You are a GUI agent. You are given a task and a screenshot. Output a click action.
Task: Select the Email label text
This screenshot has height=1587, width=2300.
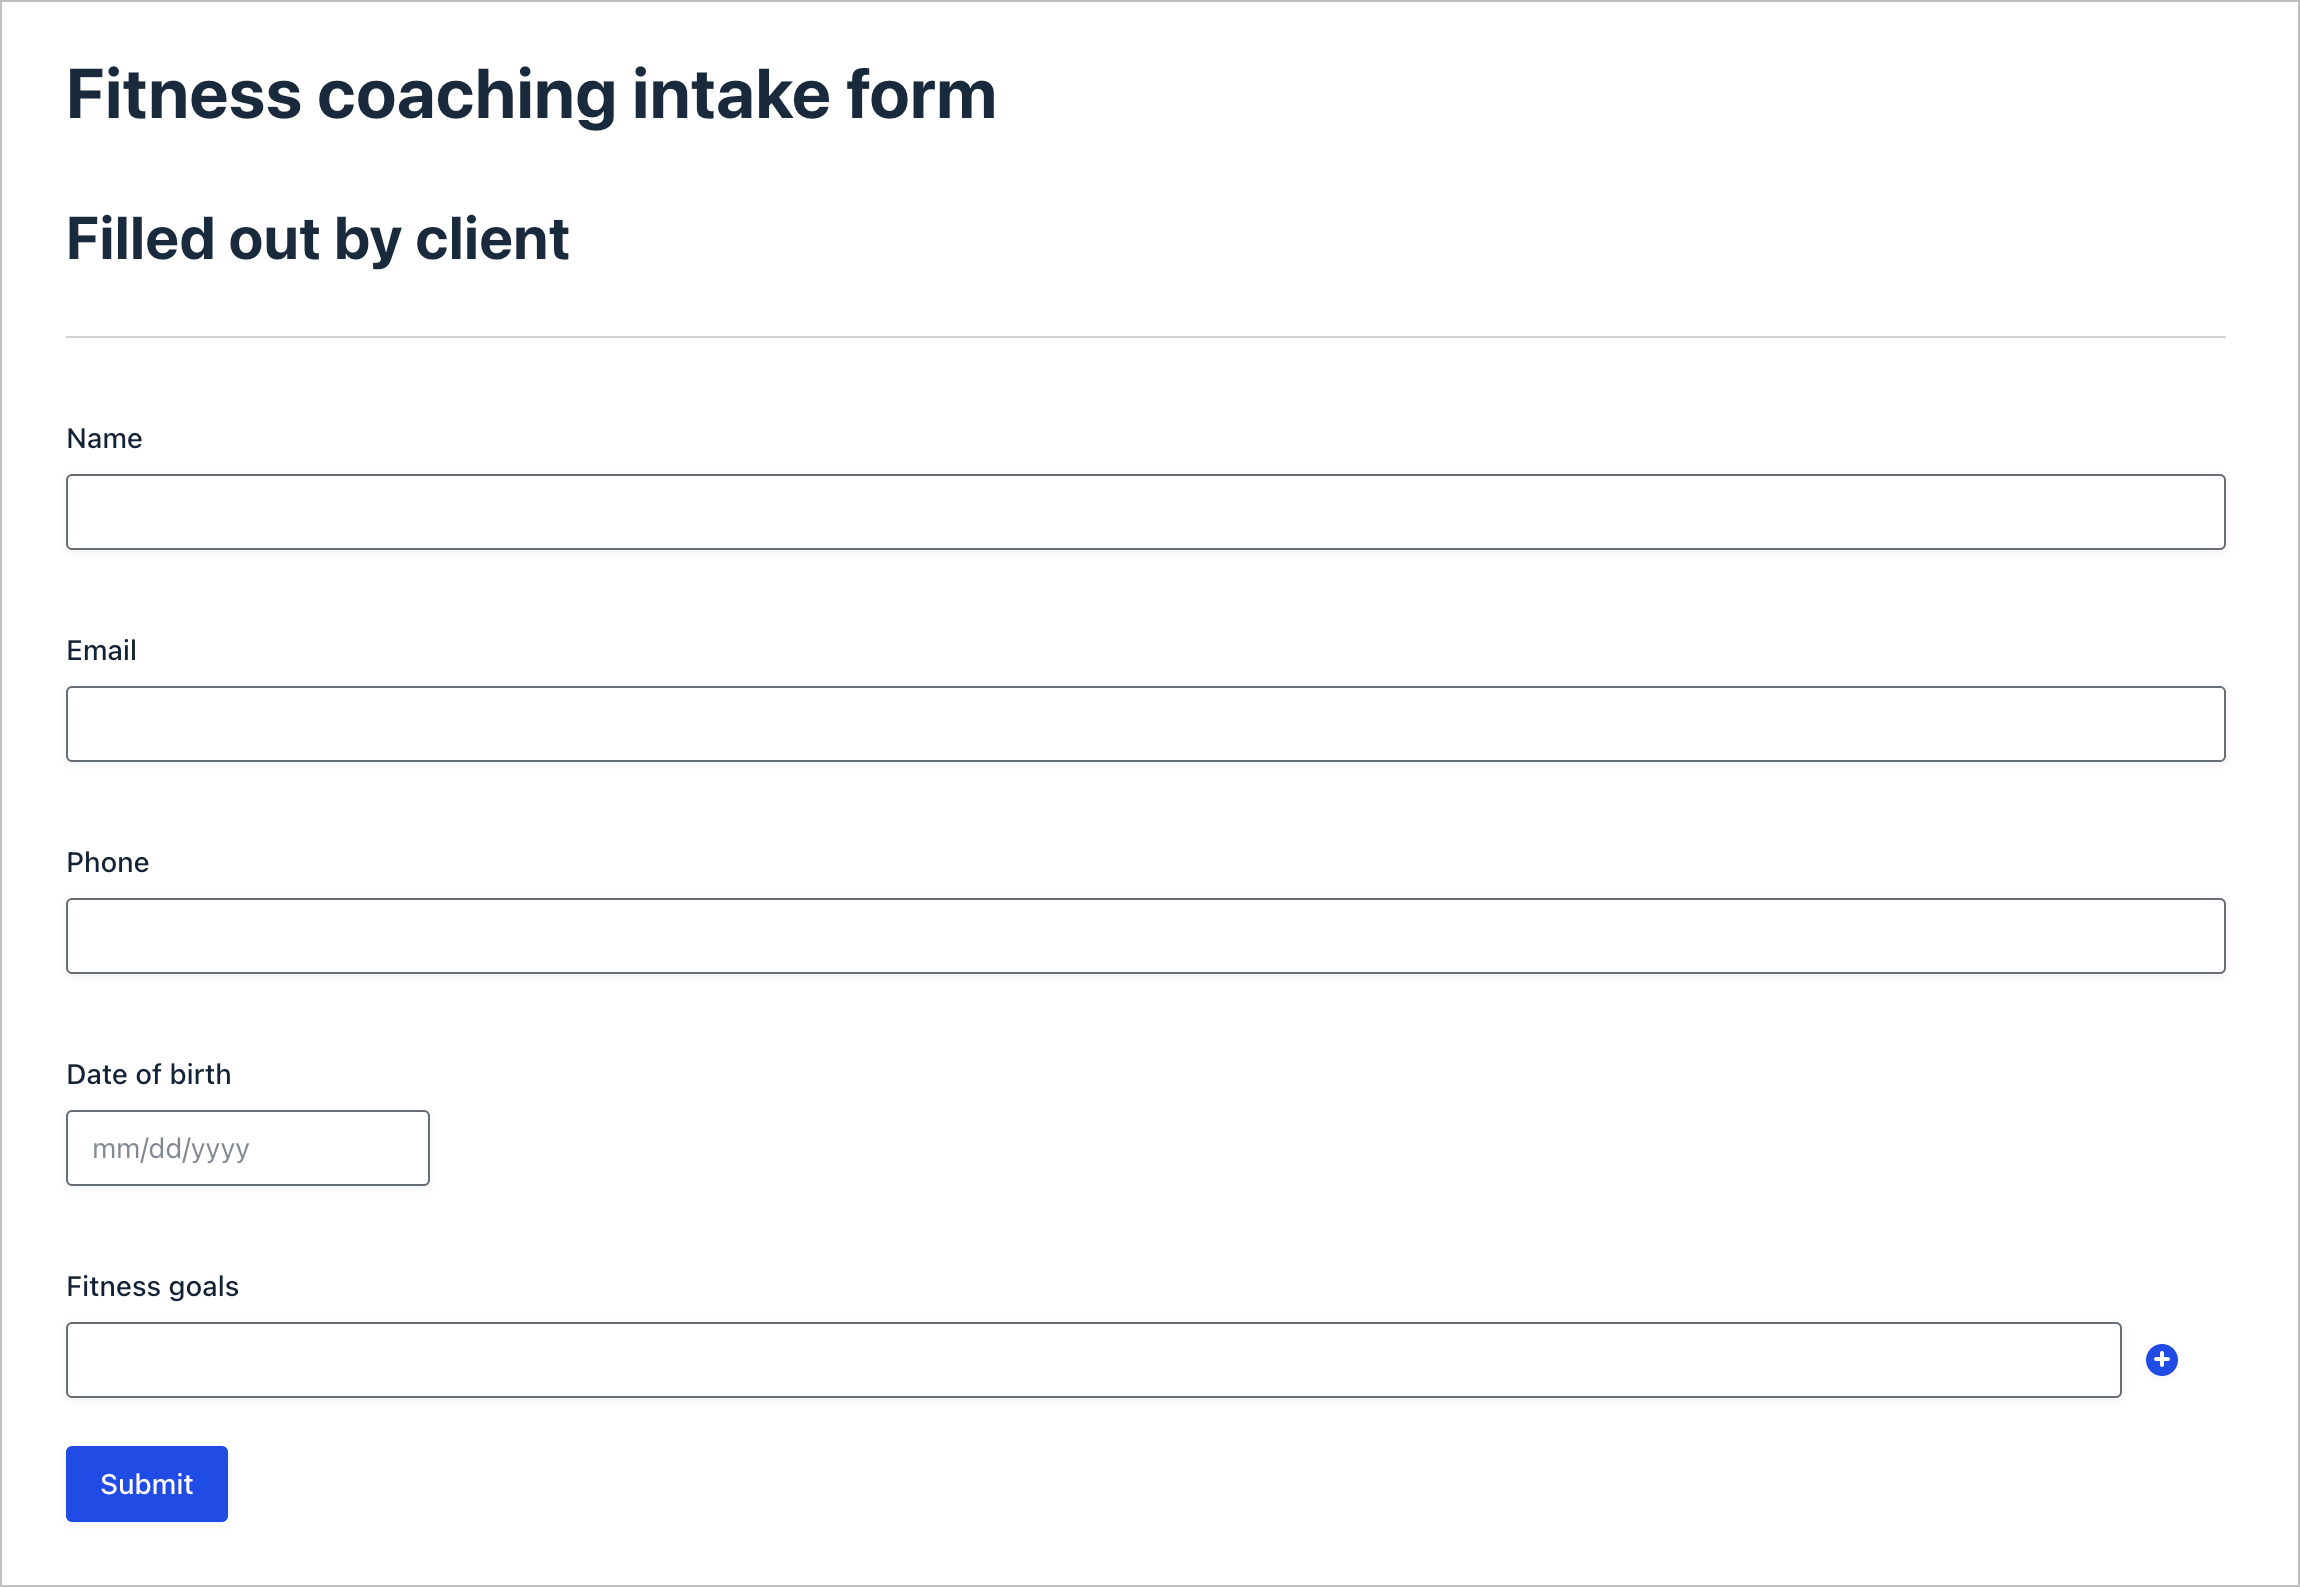click(101, 650)
